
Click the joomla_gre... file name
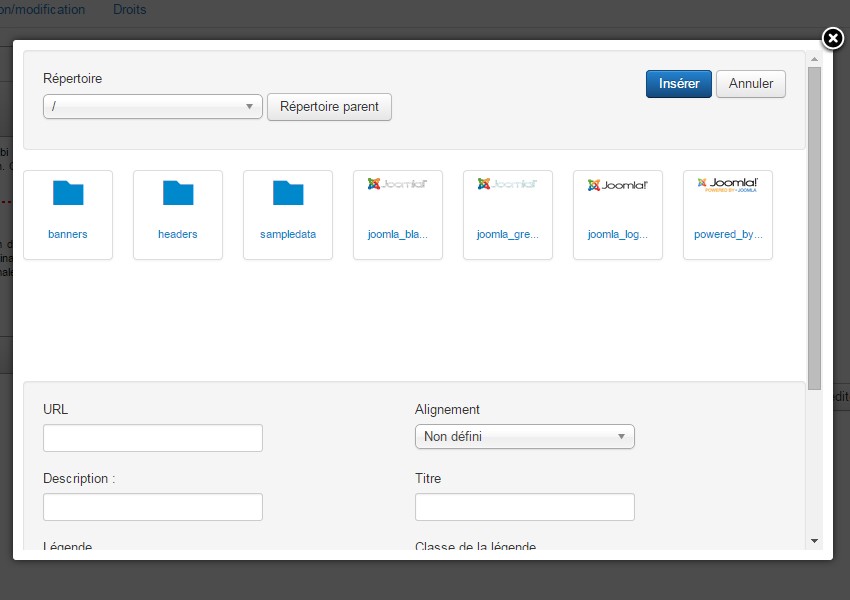click(507, 234)
